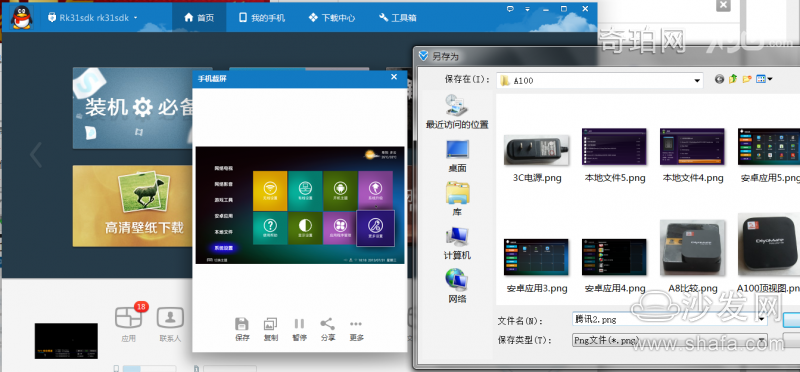Open 应用 apps icon with 18 badge
The width and height of the screenshot is (800, 372).
tap(129, 323)
